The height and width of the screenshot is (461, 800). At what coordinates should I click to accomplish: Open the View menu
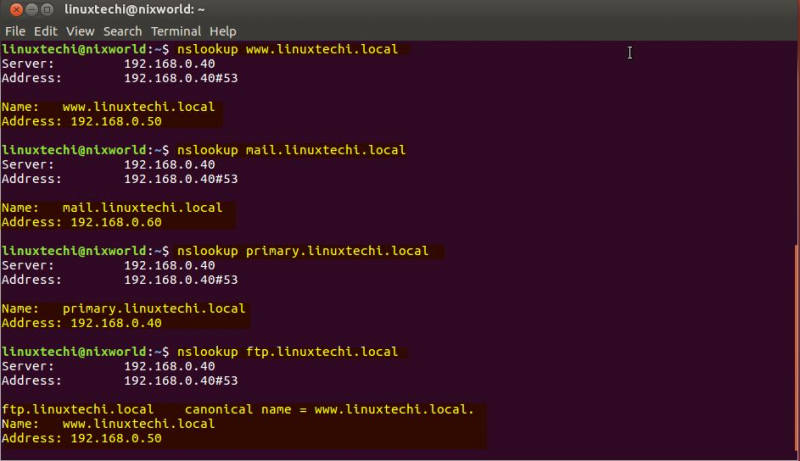click(80, 31)
